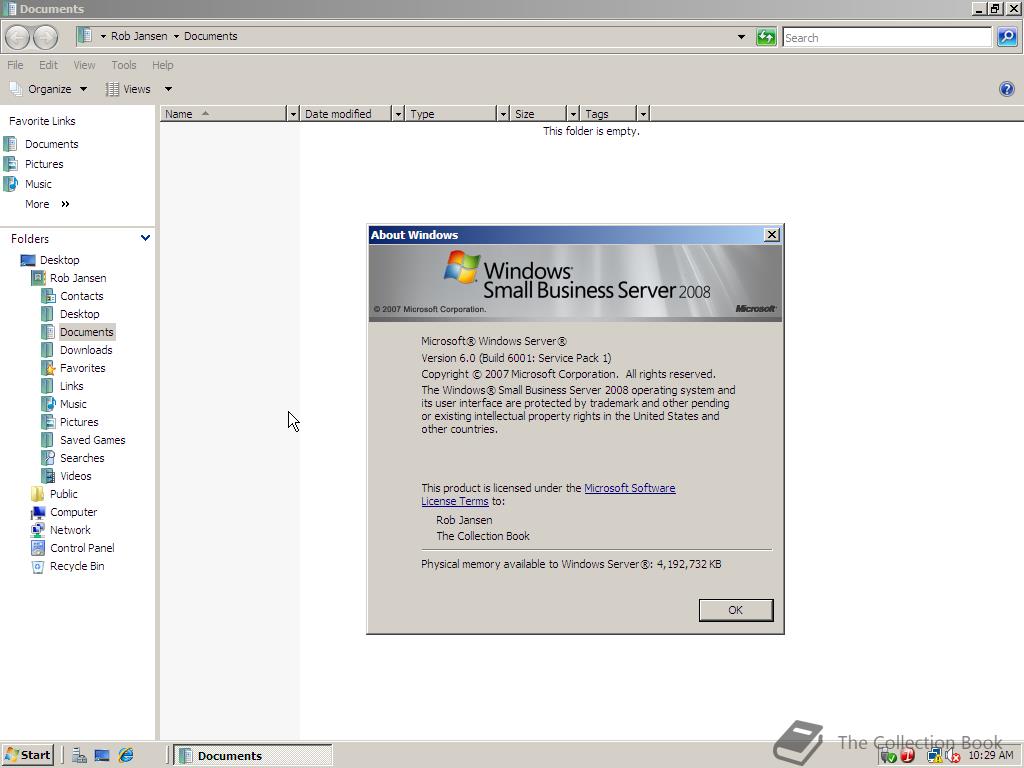This screenshot has width=1024, height=768.
Task: Click the Start button
Action: pos(27,756)
